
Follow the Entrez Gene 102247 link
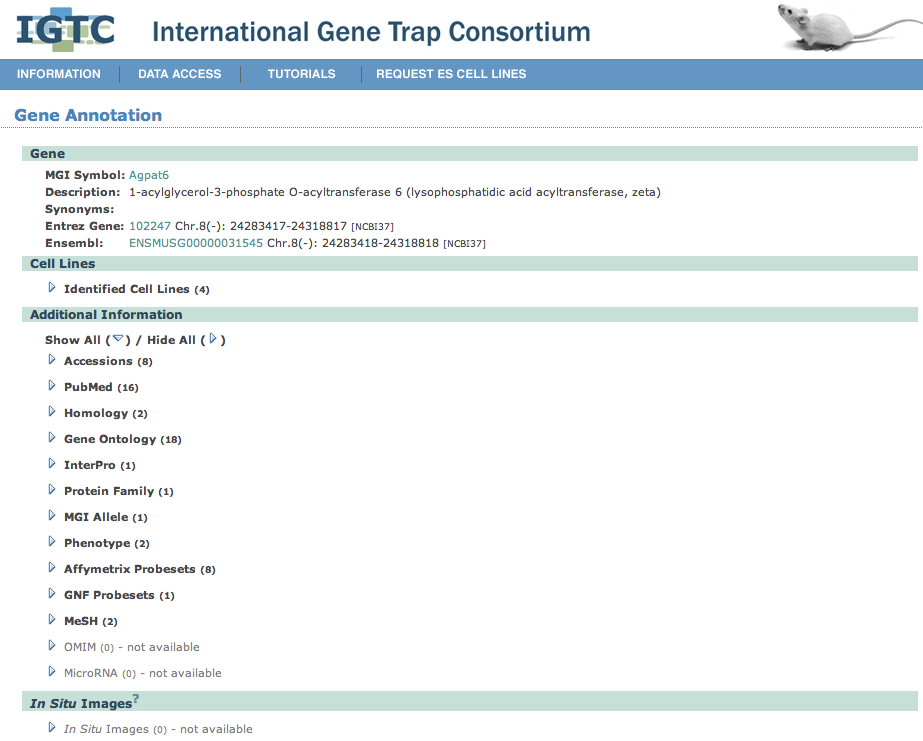click(150, 226)
